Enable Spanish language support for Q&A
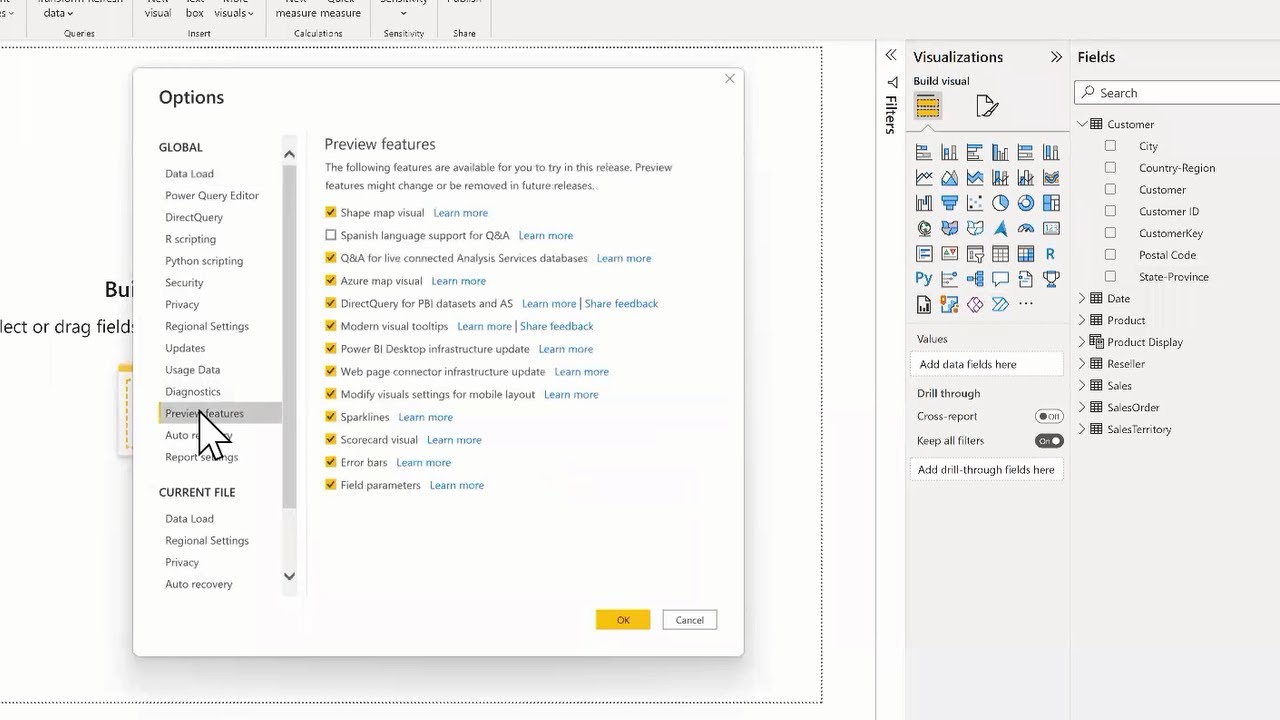The height and width of the screenshot is (720, 1280). tap(331, 235)
